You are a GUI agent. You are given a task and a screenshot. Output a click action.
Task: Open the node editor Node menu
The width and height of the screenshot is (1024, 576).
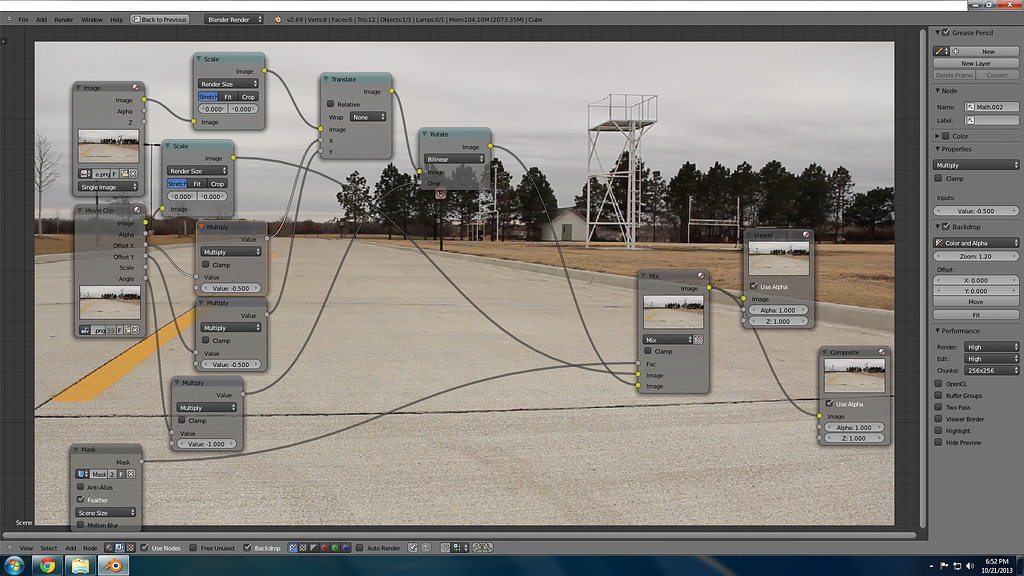point(90,549)
